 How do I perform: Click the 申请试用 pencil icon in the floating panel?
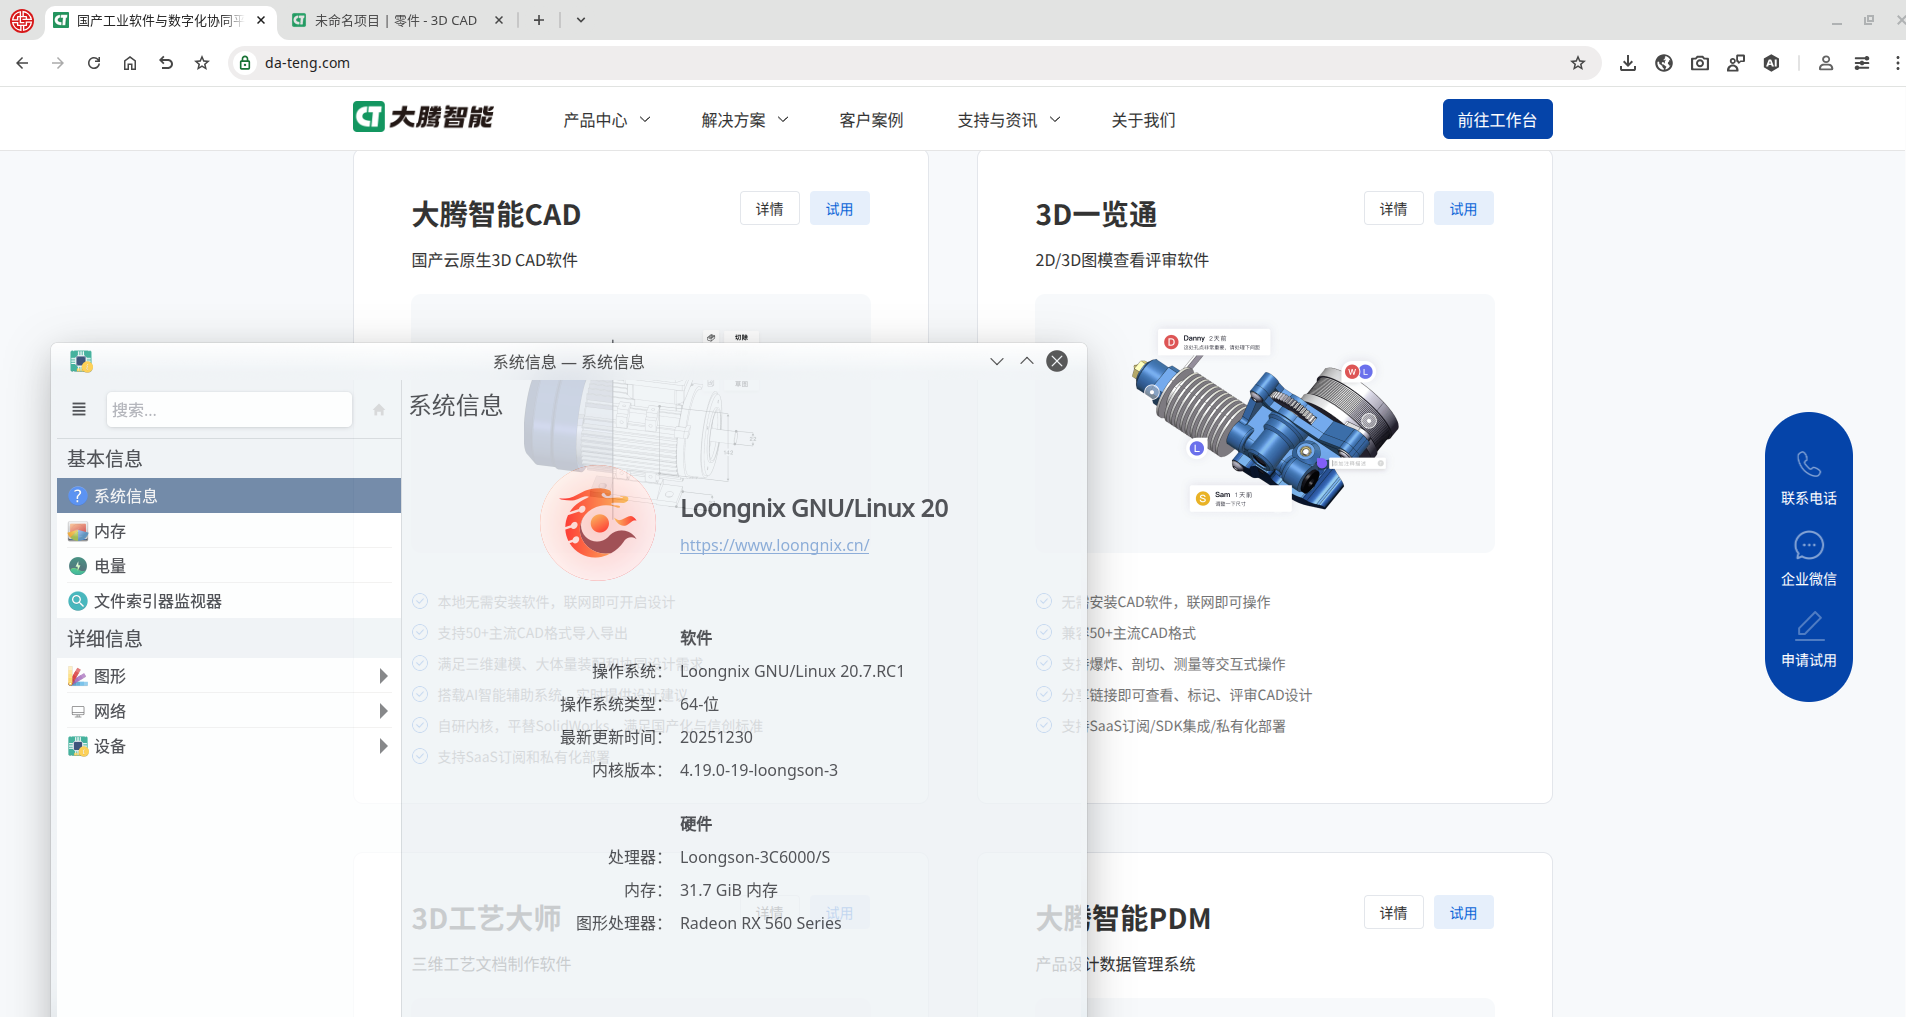click(x=1809, y=626)
